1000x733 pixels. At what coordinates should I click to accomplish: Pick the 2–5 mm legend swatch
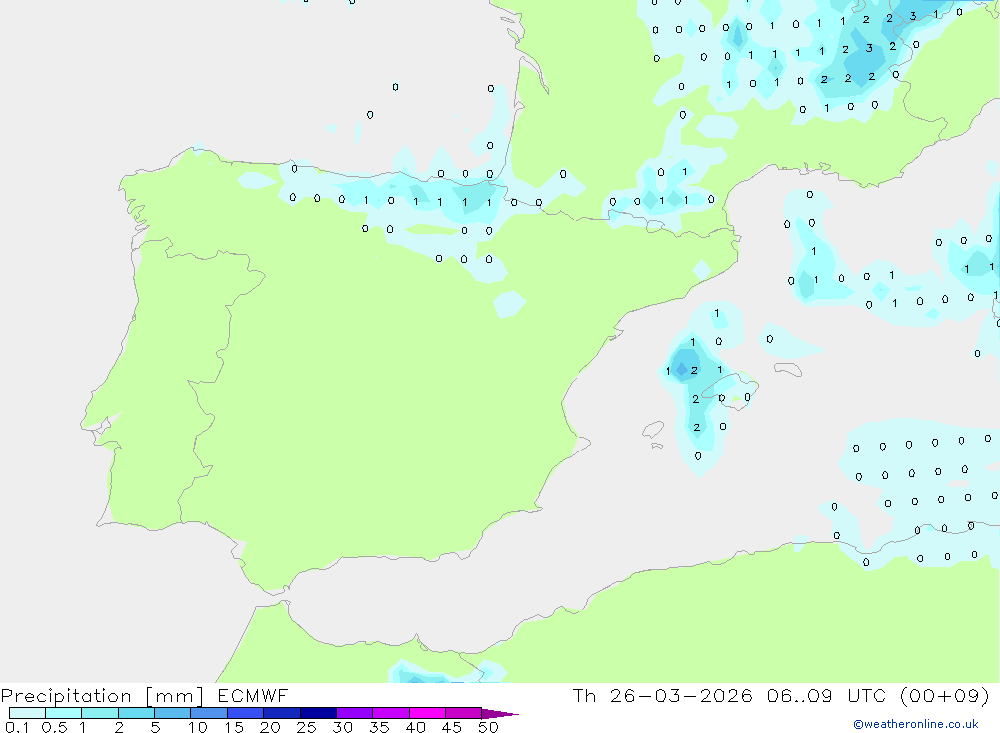tap(136, 713)
